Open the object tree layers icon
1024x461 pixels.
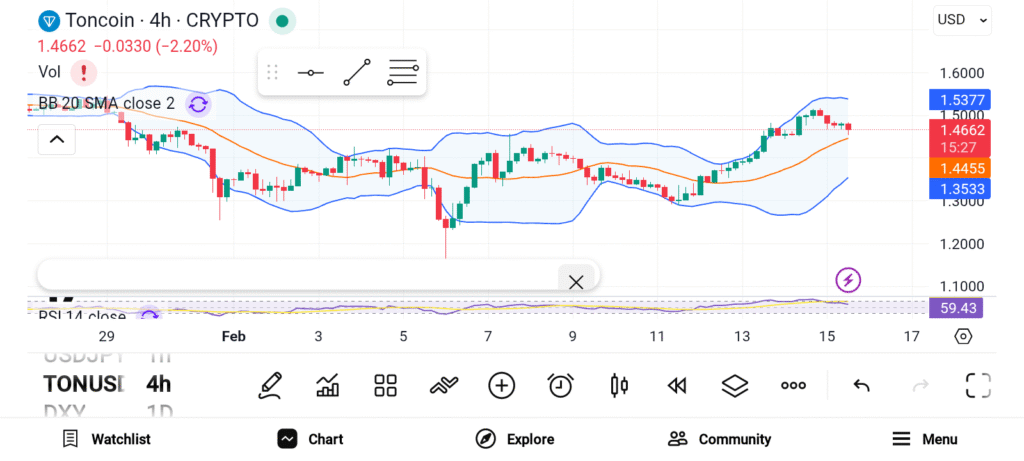[x=735, y=385]
